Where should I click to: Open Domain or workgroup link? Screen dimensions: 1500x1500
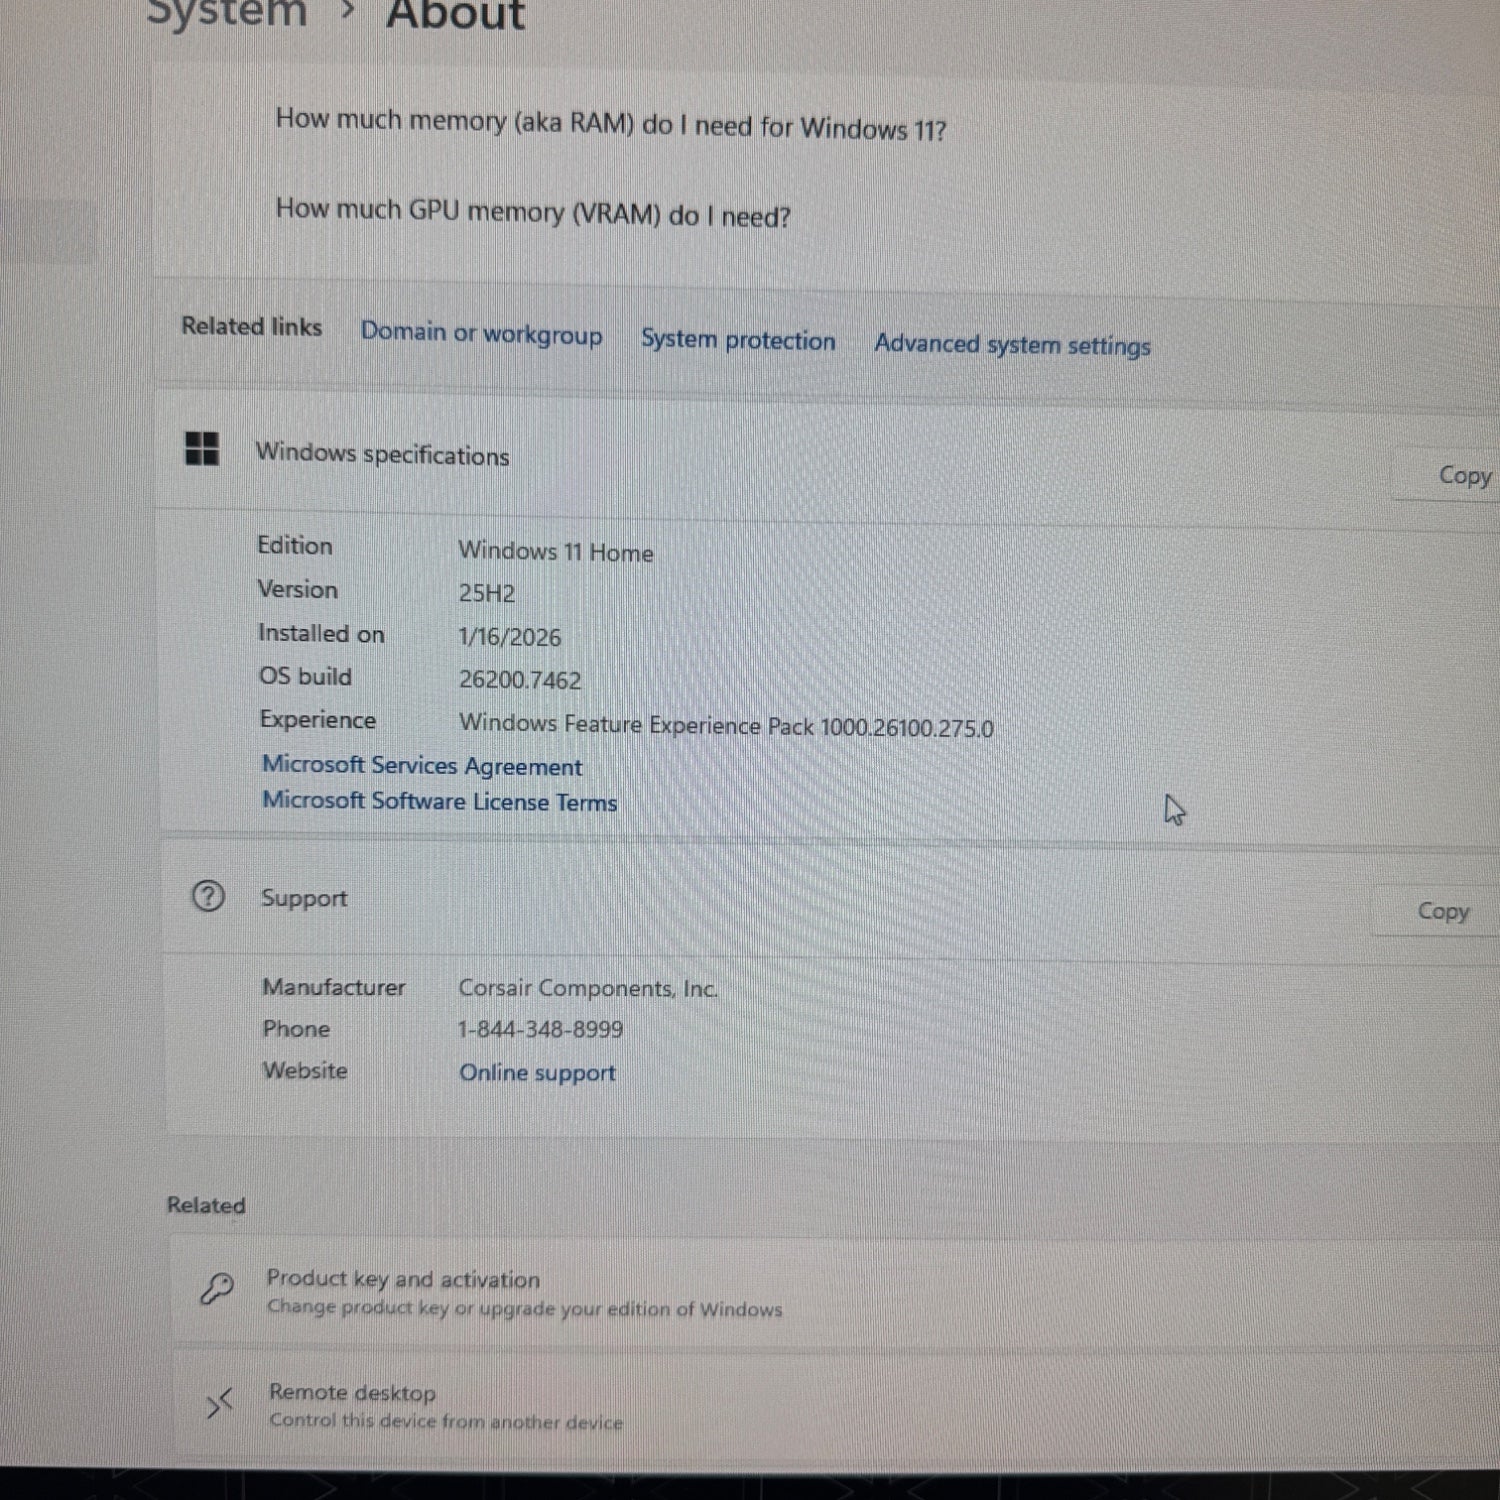click(481, 333)
